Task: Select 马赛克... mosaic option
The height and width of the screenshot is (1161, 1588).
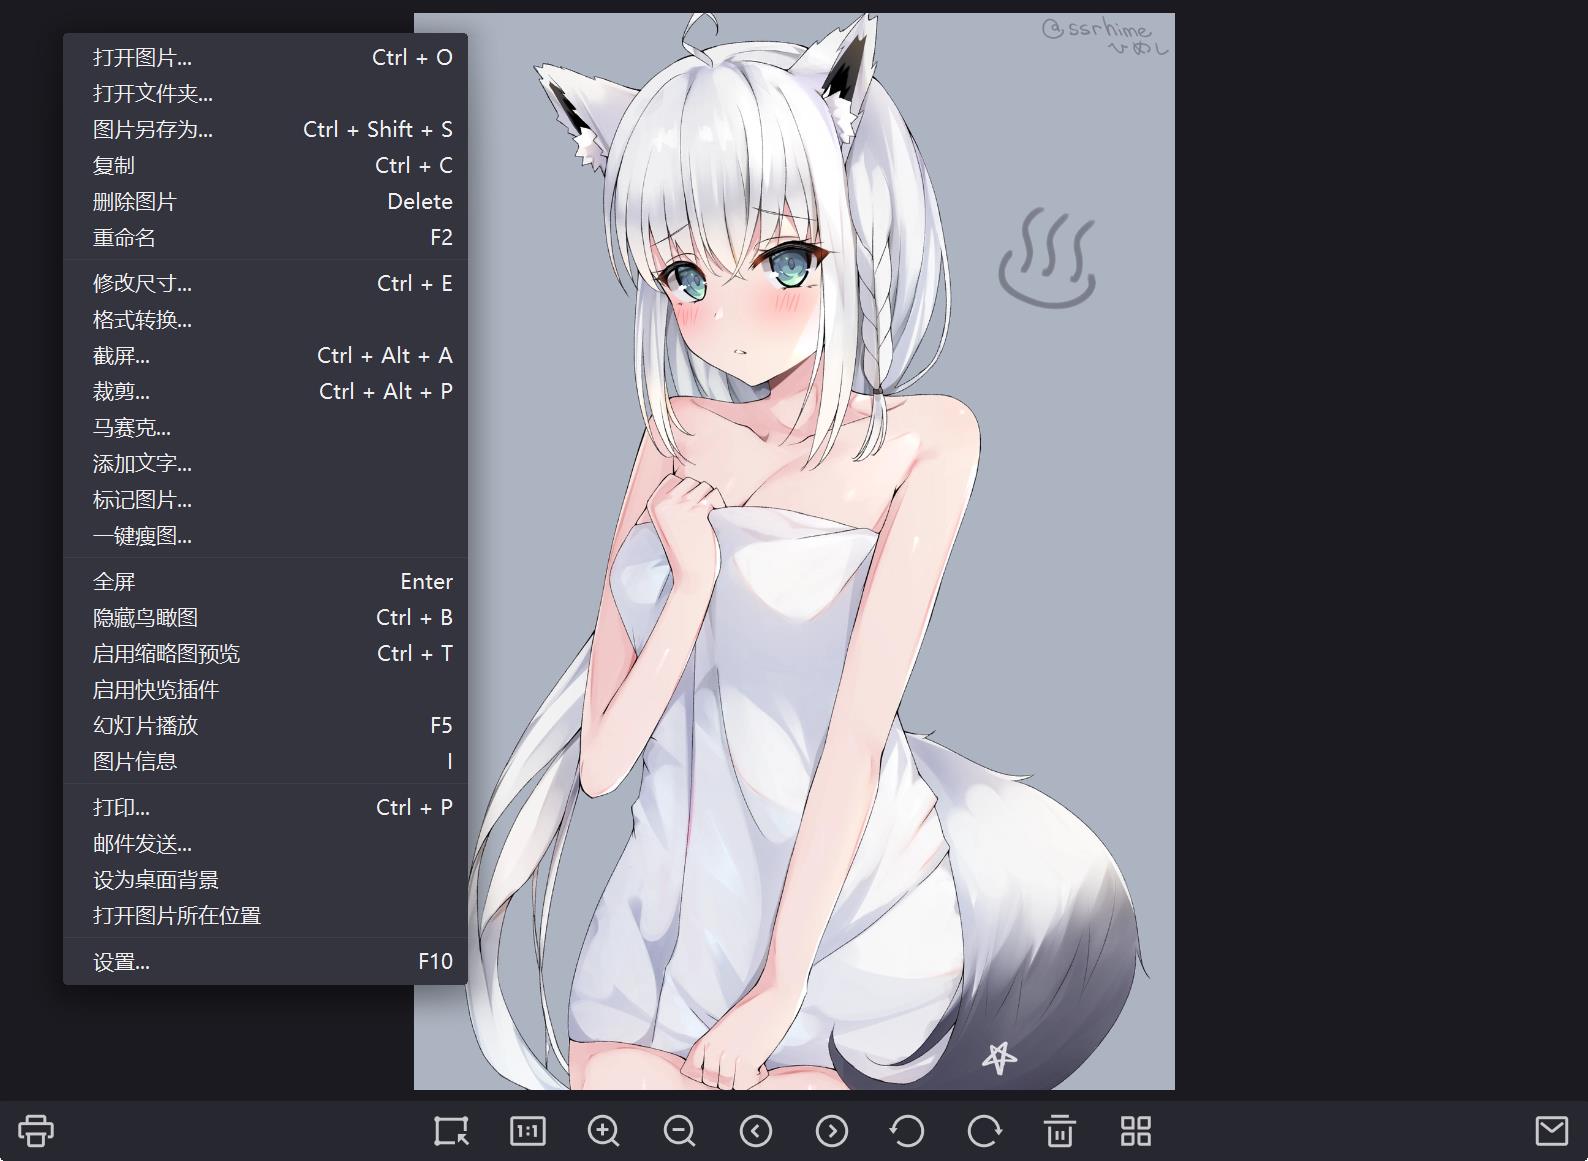Action: pos(265,428)
